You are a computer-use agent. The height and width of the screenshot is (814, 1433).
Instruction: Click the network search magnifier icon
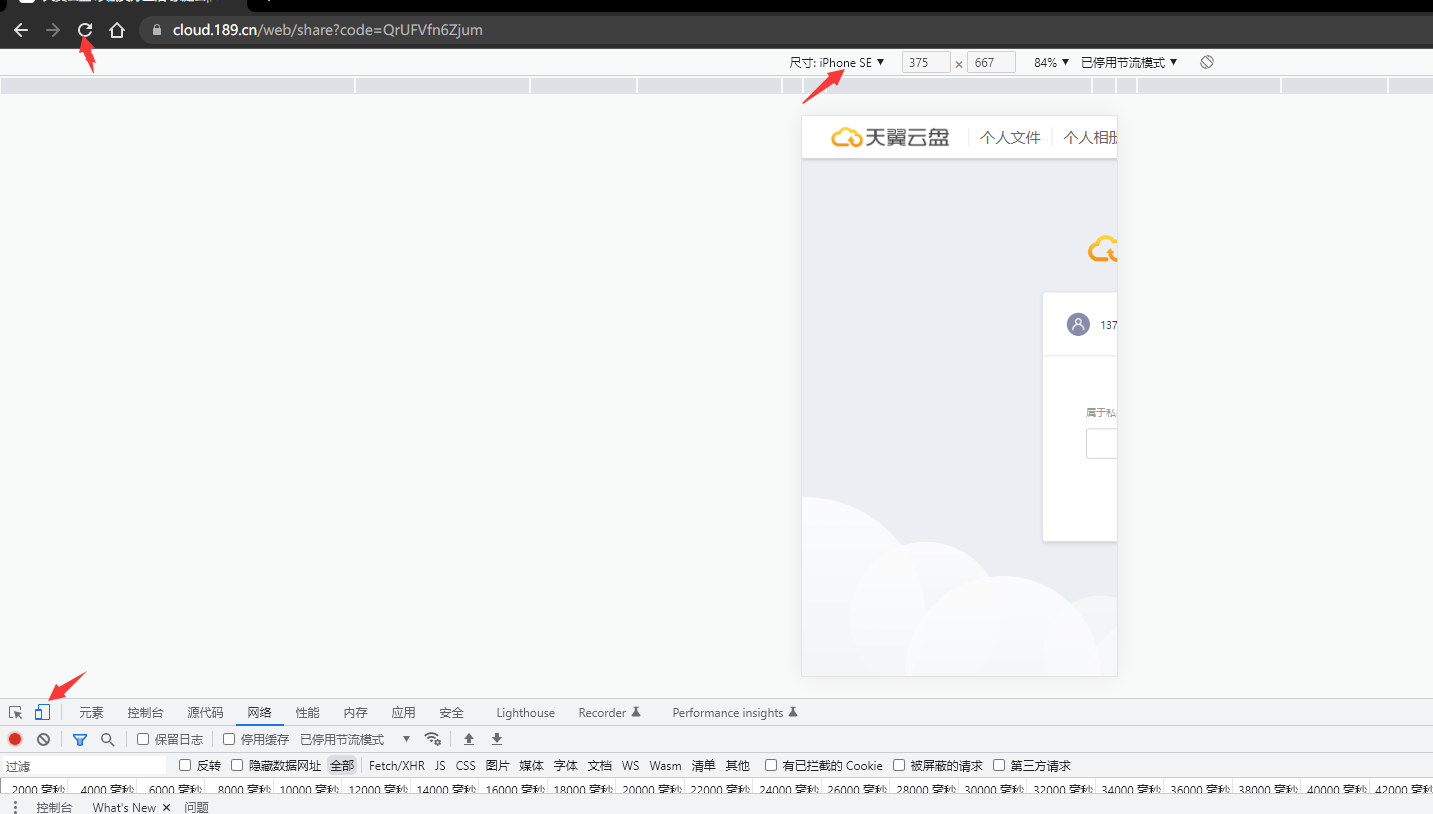click(x=106, y=738)
